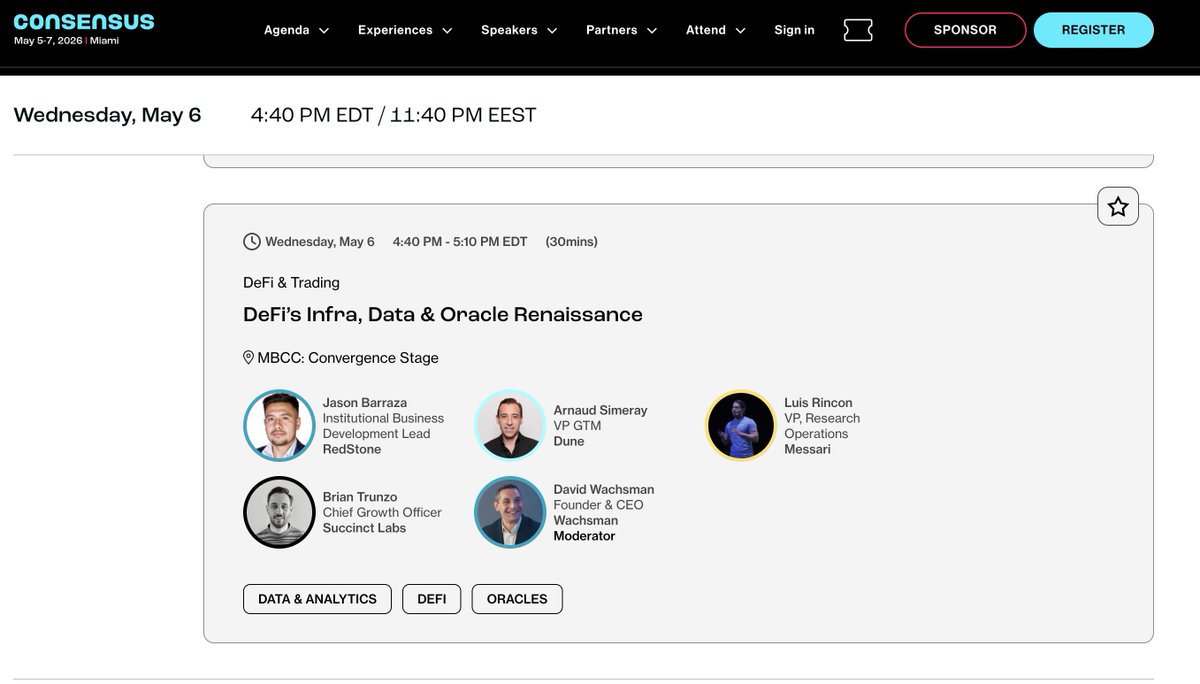Open Jason Barraza's profile photo
Viewport: 1200px width, 684px height.
[279, 425]
